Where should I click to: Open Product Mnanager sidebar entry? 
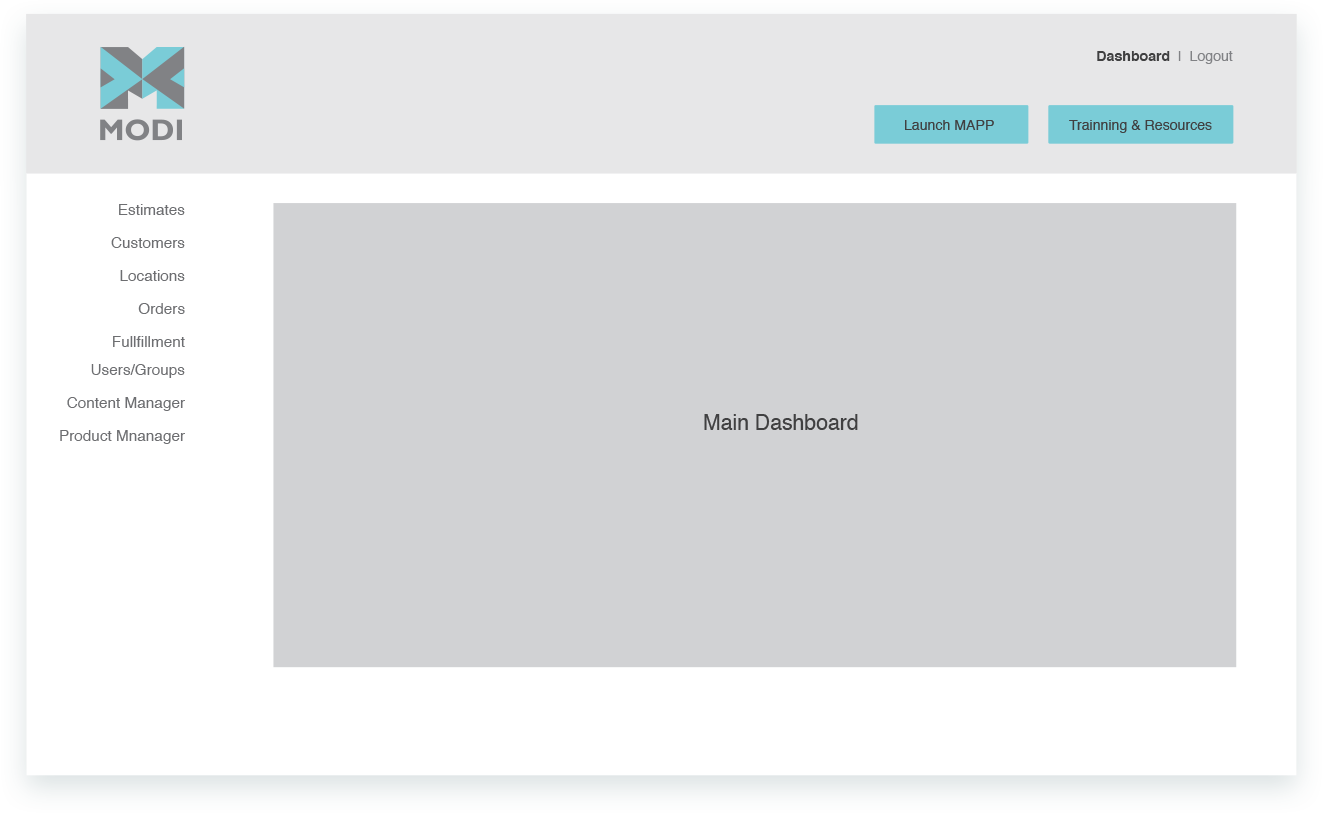tap(122, 436)
